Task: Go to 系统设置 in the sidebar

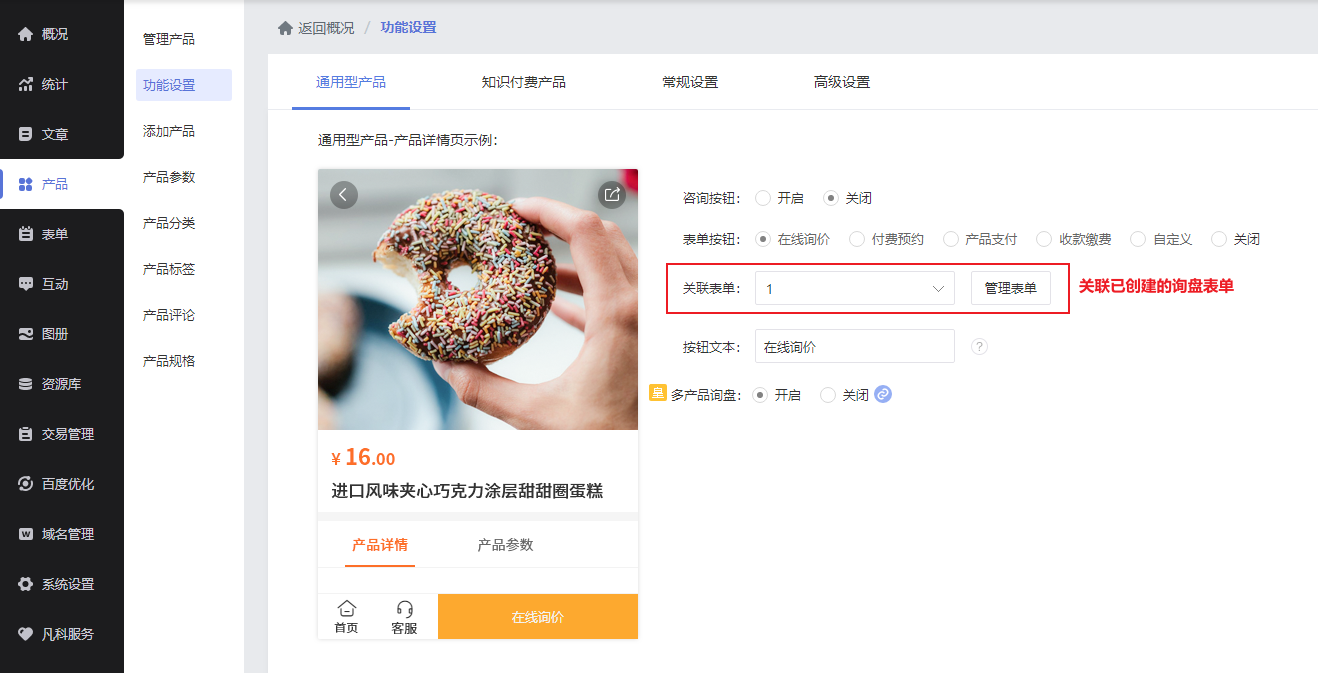Action: (x=62, y=584)
